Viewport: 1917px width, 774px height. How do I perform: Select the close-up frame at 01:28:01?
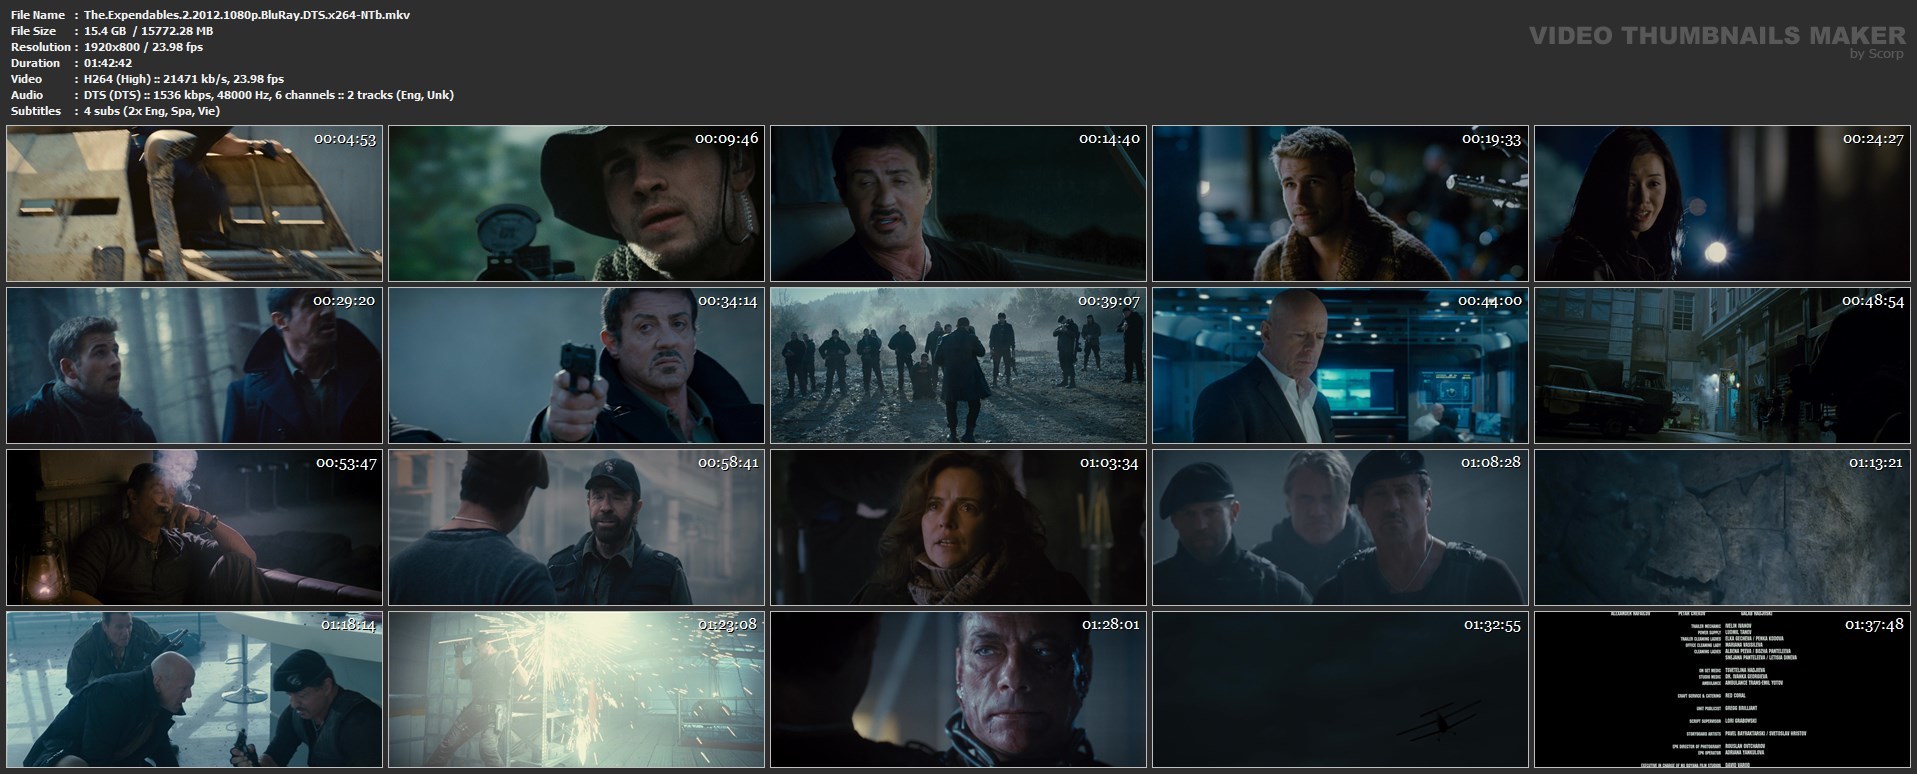click(958, 689)
